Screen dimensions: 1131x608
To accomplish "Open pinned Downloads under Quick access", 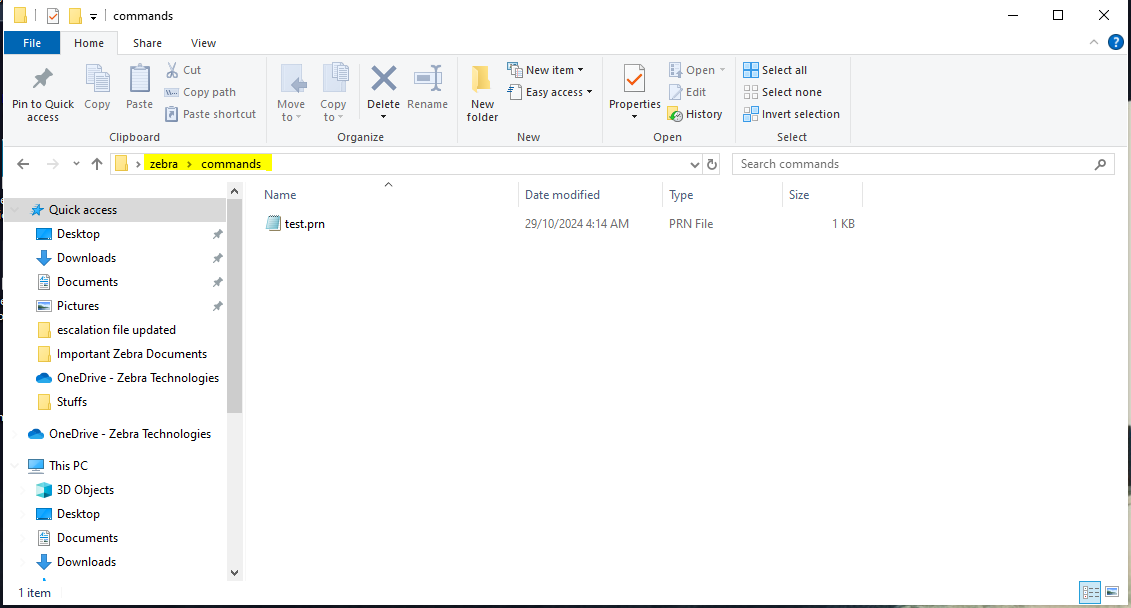I will click(87, 258).
